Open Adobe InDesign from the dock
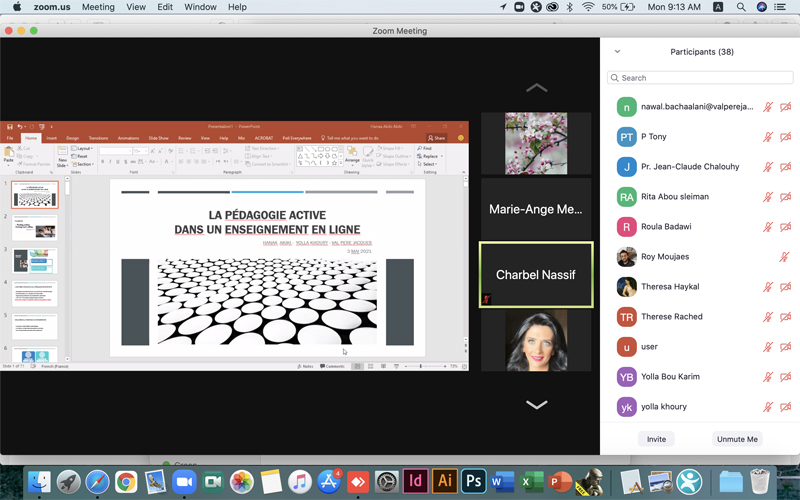800x500 pixels. tap(416, 481)
